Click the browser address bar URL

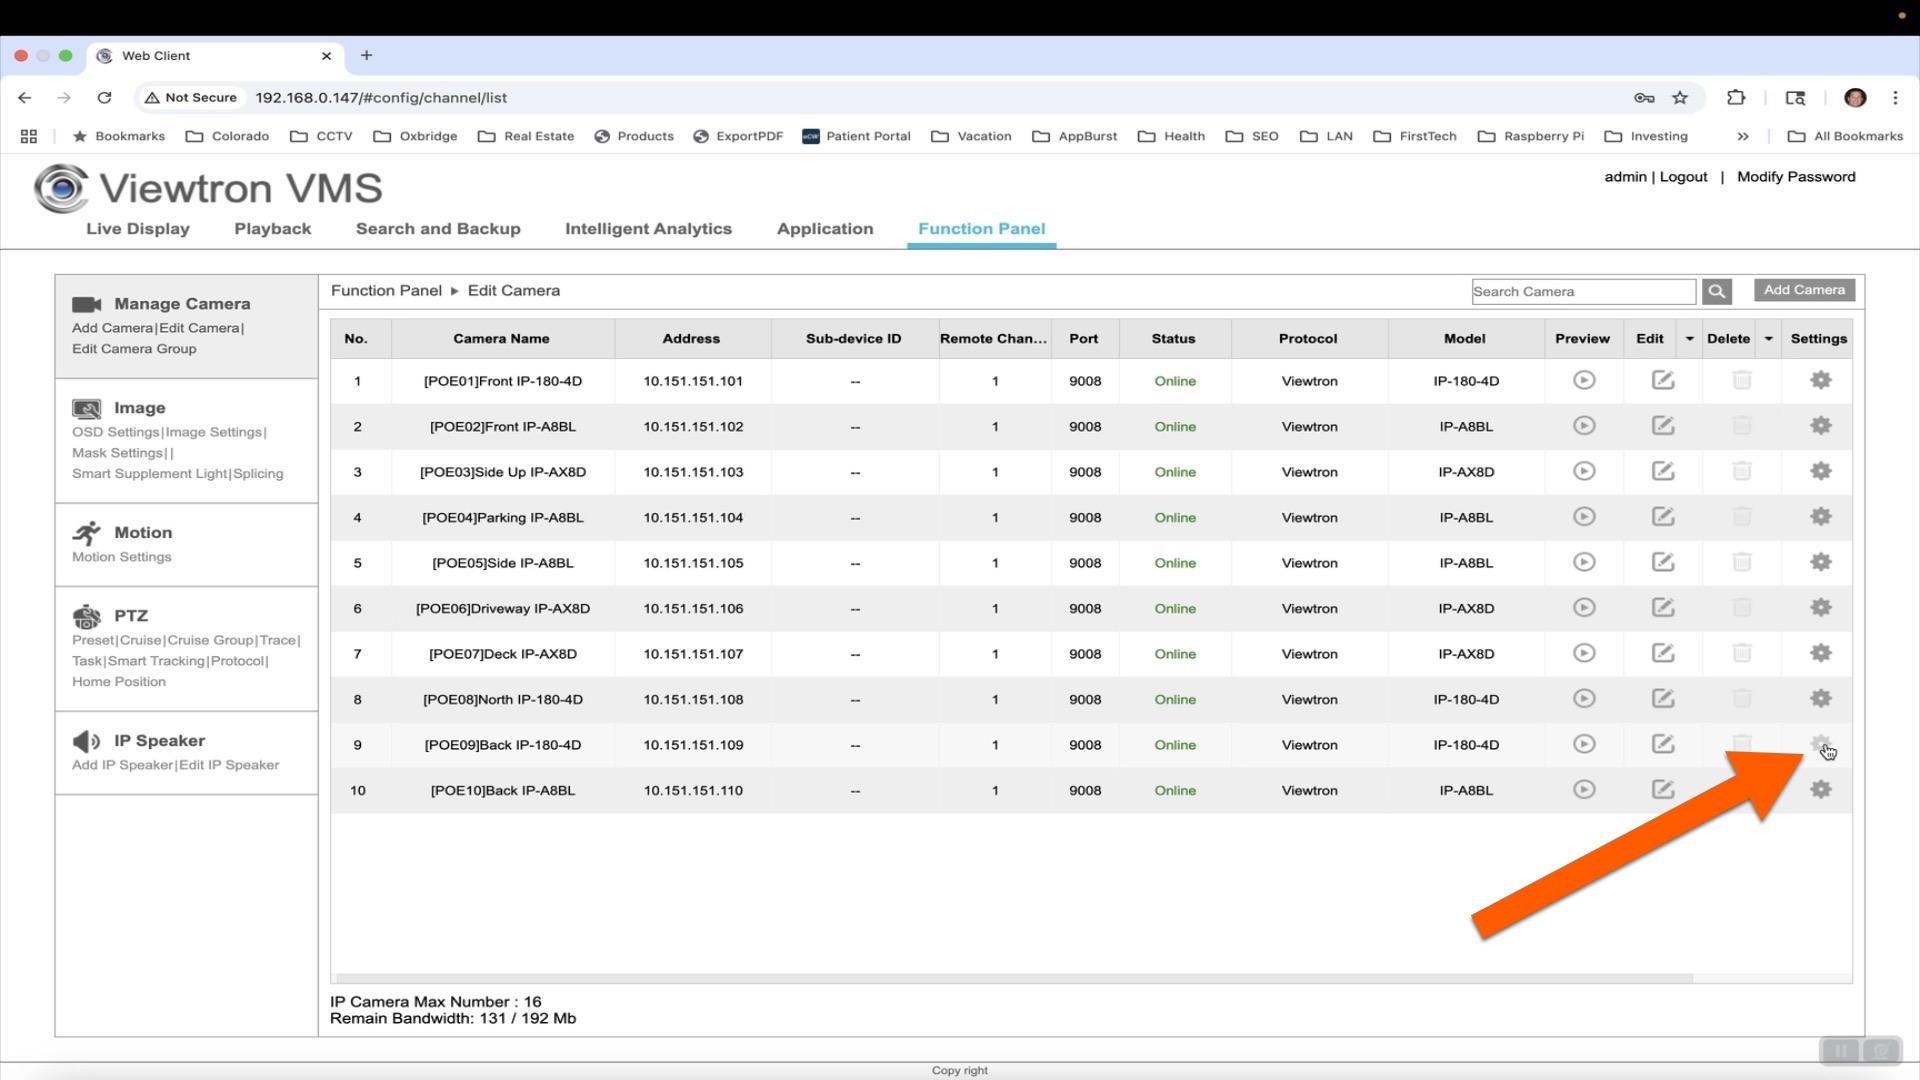click(381, 97)
